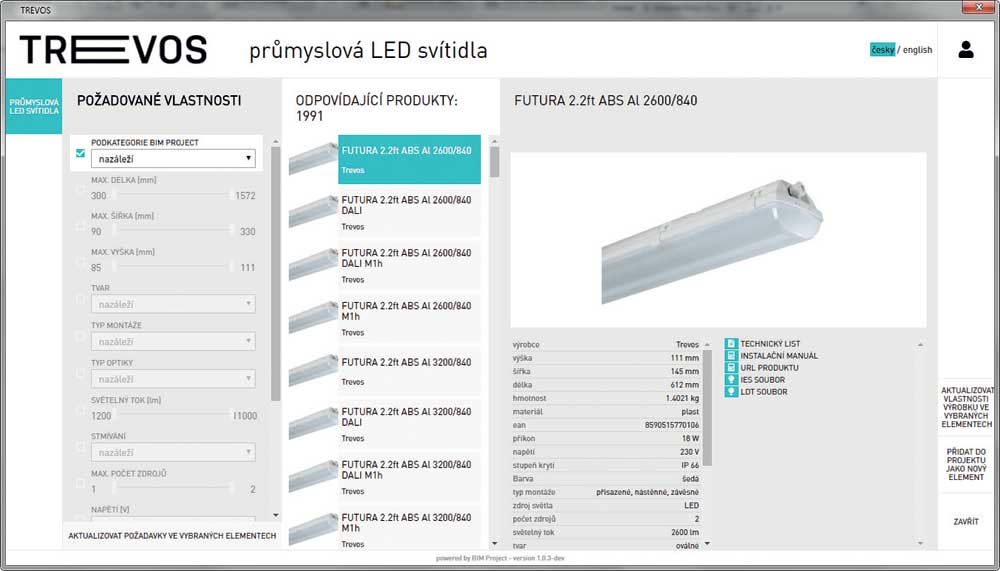Enable the Stmívání filter checkbox
The image size is (1000, 571).
80,447
